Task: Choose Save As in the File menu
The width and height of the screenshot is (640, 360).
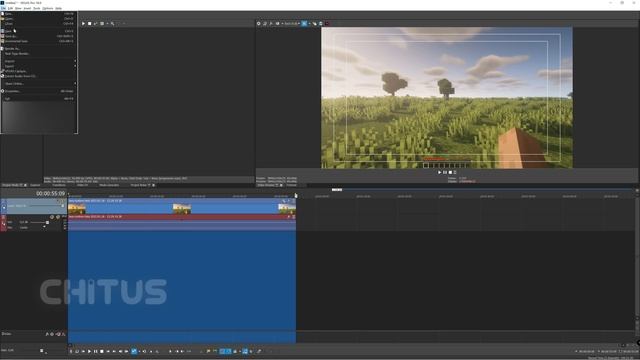Action: (38, 36)
